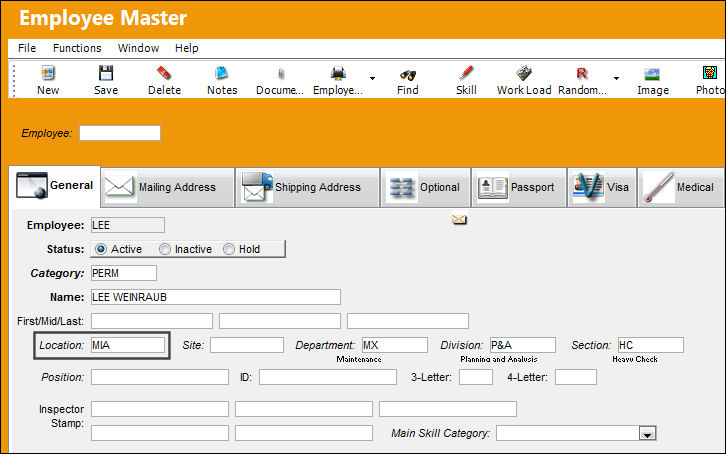Save the employee record with the Save icon

[106, 73]
